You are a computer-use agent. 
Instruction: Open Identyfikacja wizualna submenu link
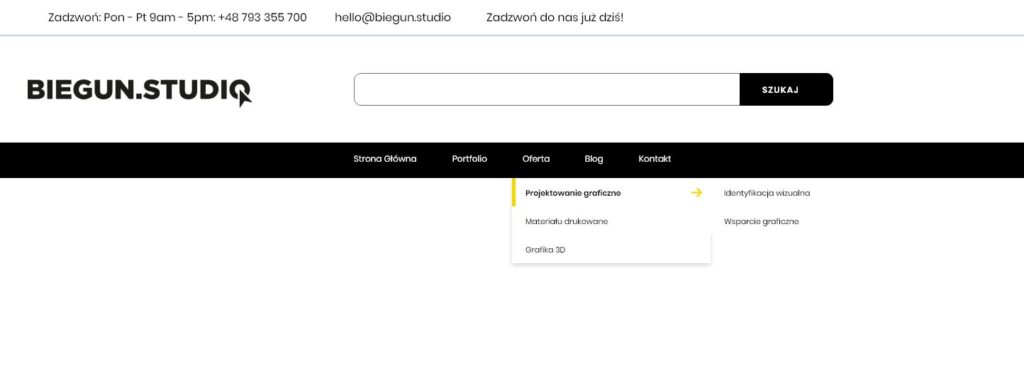tap(767, 193)
